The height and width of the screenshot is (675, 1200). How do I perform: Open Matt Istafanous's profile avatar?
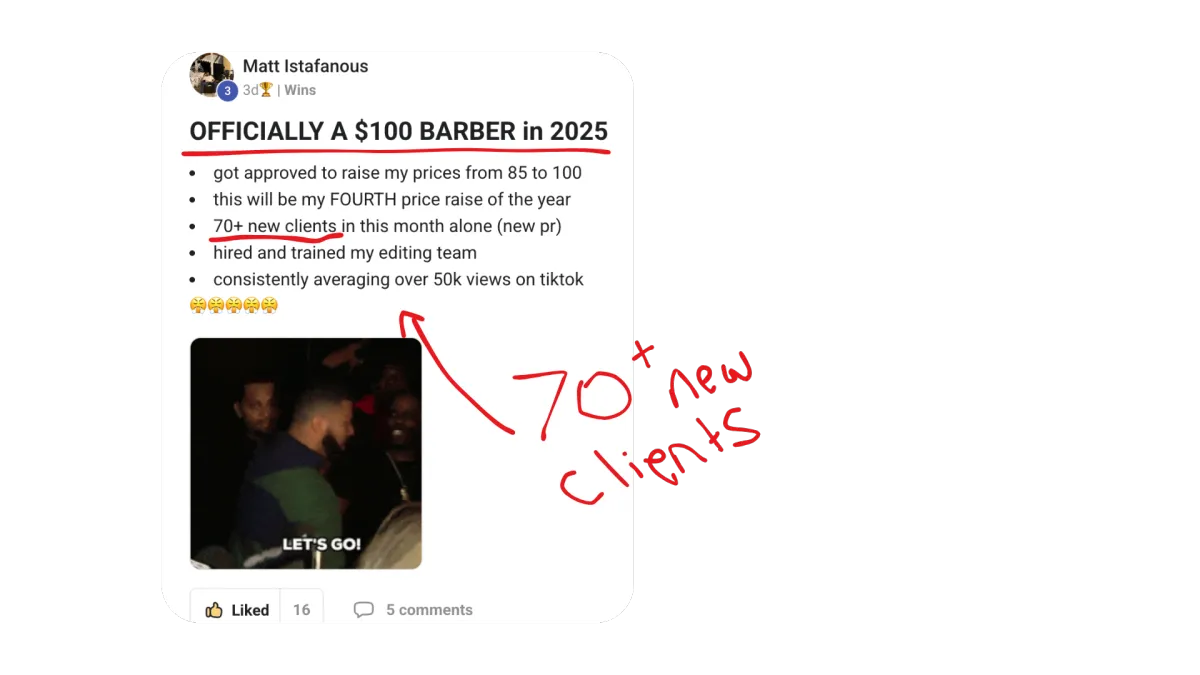coord(211,74)
